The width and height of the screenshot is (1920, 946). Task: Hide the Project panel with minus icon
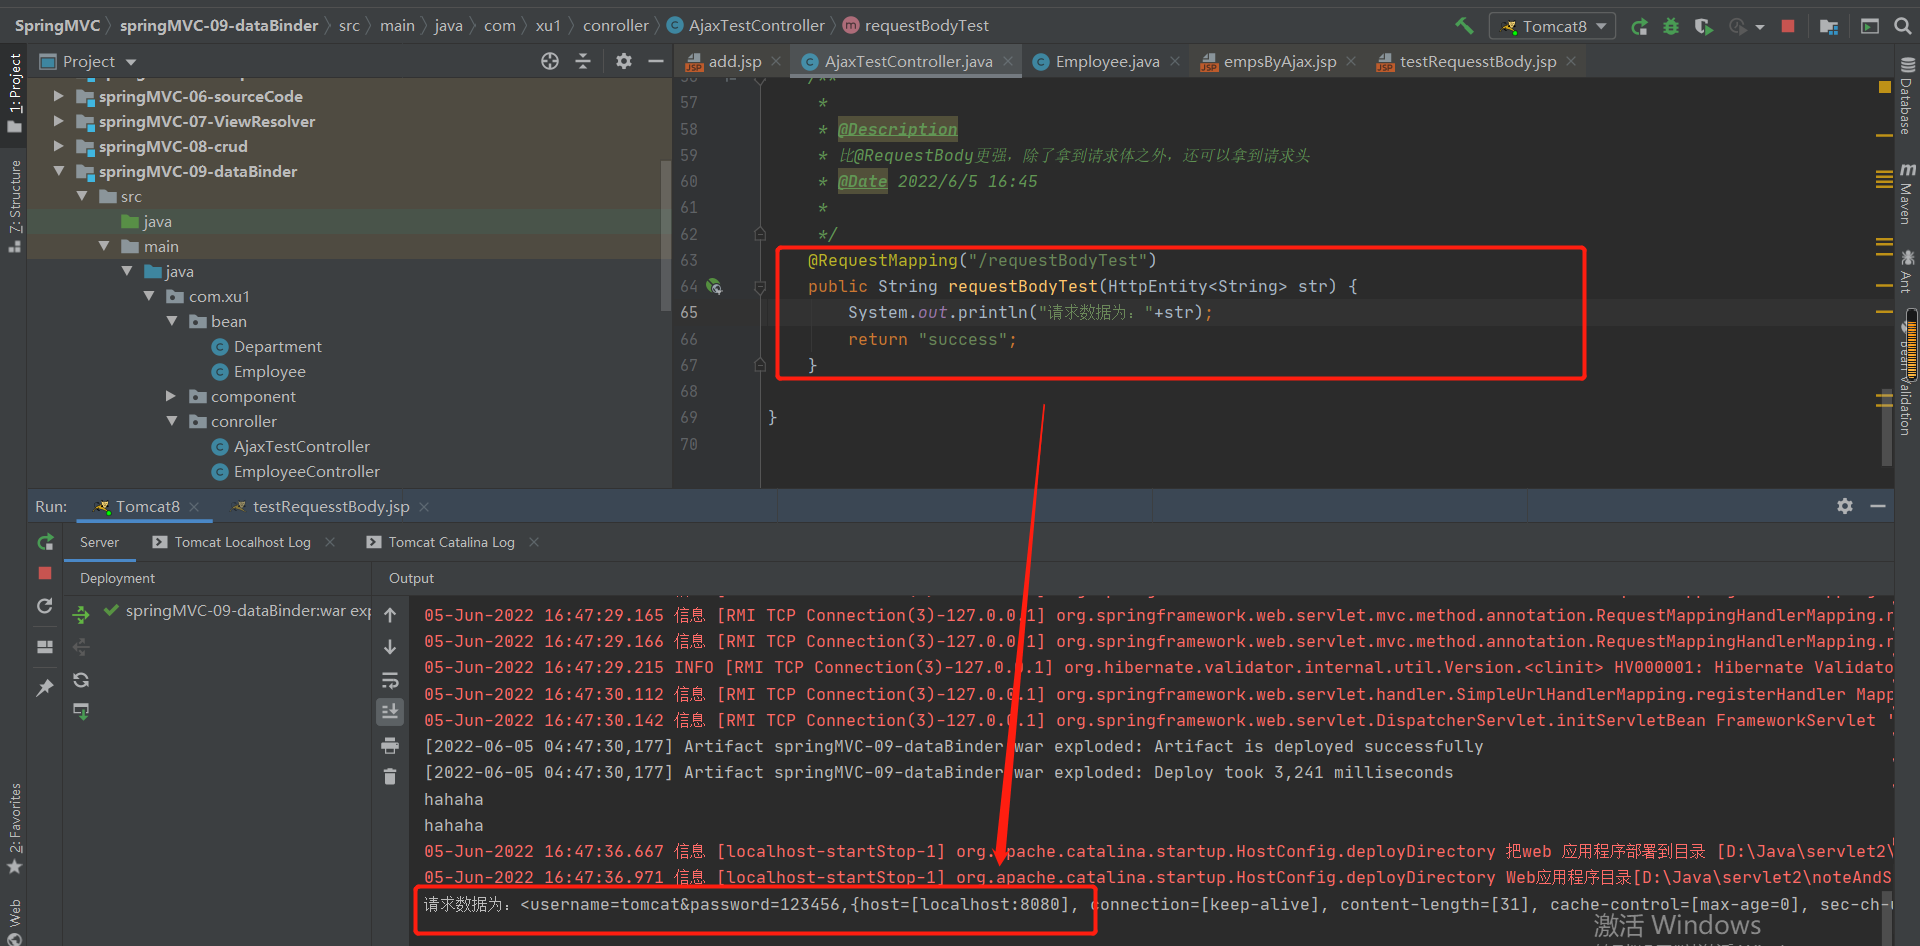point(656,62)
